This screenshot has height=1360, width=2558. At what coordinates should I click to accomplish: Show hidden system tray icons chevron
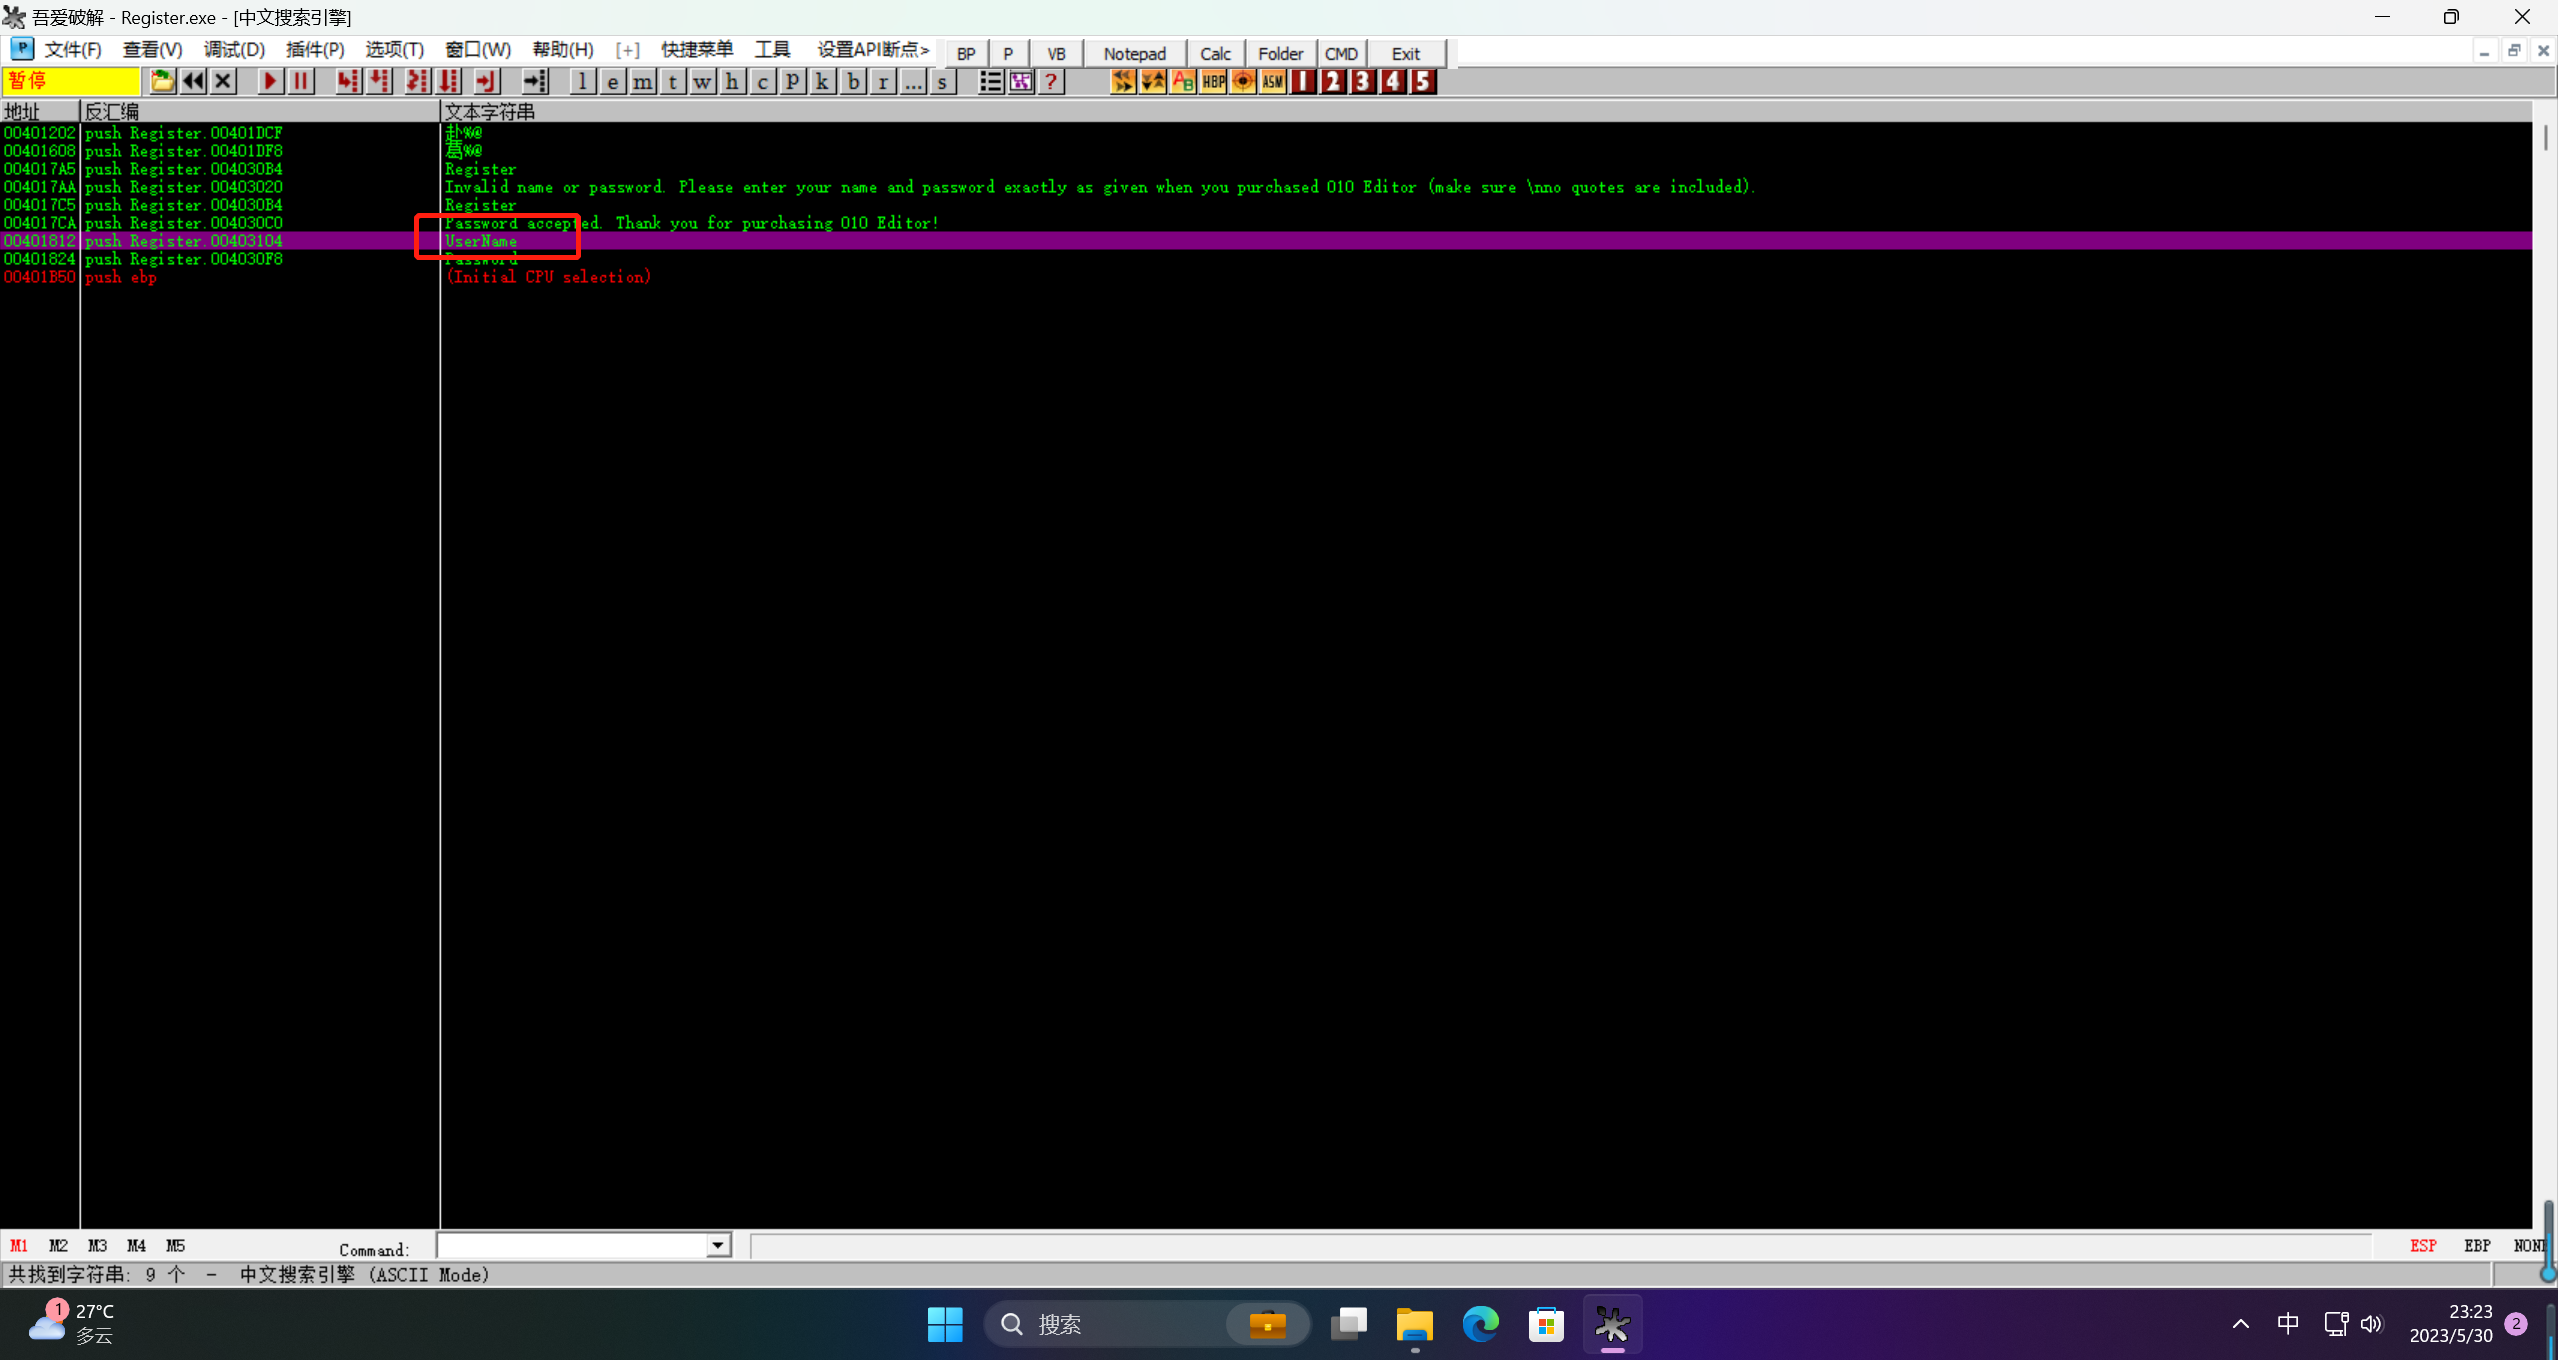pyautogui.click(x=2240, y=1324)
